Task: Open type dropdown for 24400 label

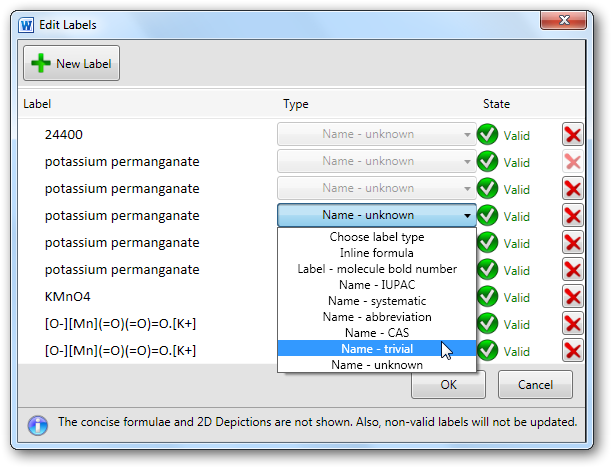Action: click(377, 134)
